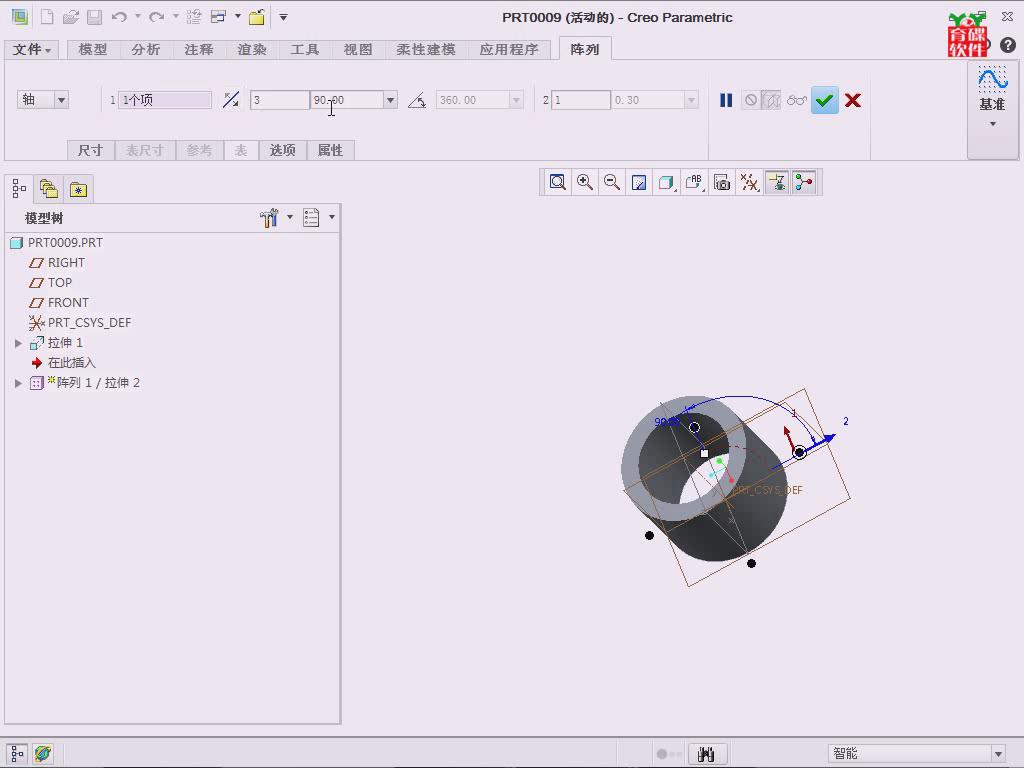Click the Close window folder icon

click(x=257, y=17)
